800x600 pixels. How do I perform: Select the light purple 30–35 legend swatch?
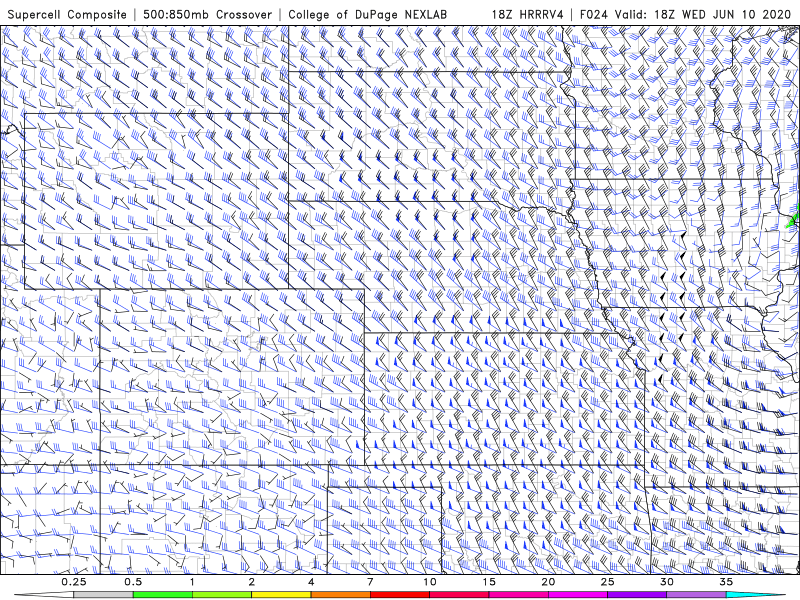point(696,595)
